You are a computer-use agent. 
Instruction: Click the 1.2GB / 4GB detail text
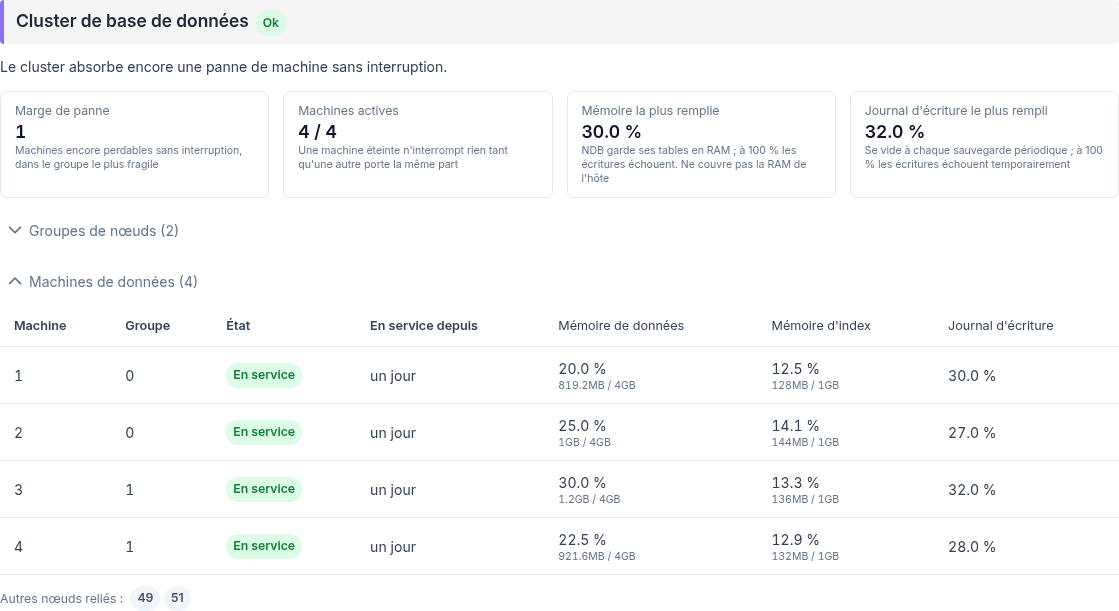tap(589, 499)
